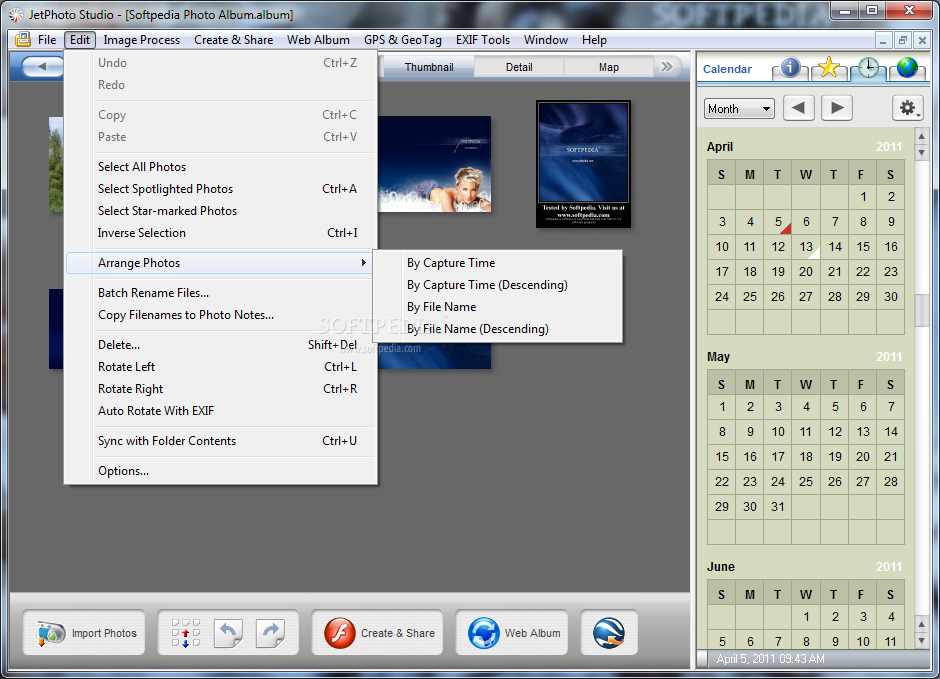Open Options from Edit menu
This screenshot has width=940, height=679.
(x=221, y=471)
